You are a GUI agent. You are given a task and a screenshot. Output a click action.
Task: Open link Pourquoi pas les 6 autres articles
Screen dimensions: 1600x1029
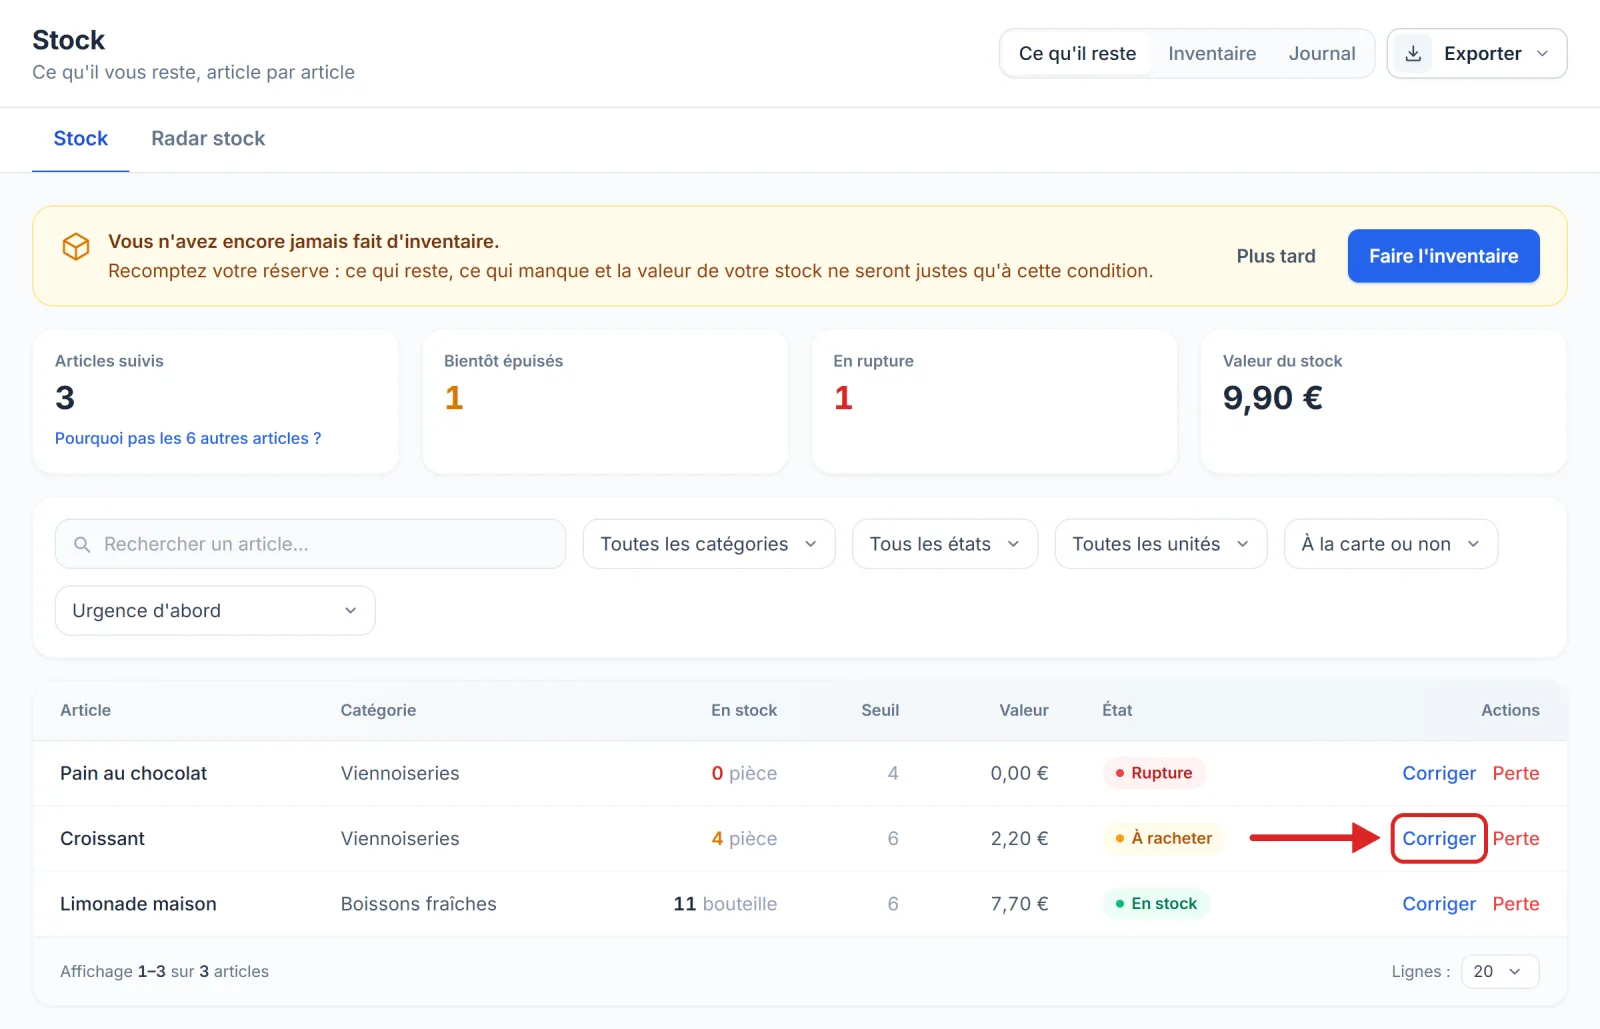188,438
